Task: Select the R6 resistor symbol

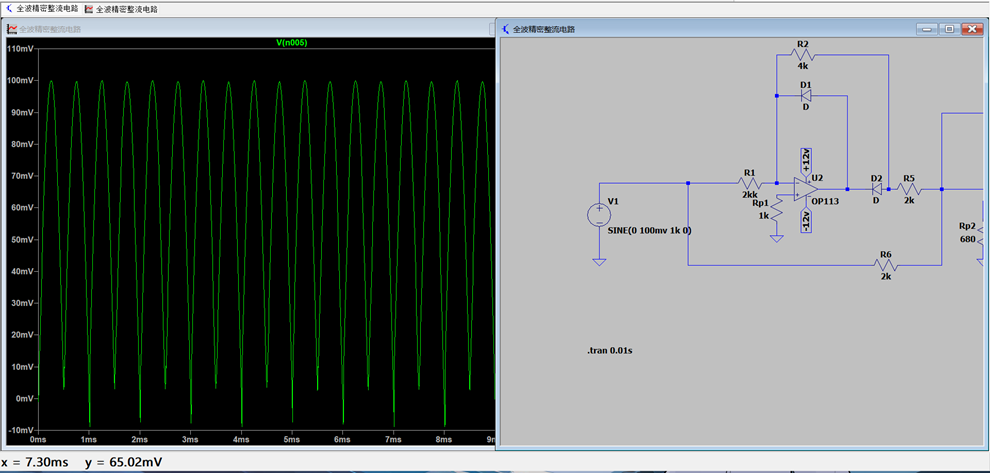Action: click(886, 265)
